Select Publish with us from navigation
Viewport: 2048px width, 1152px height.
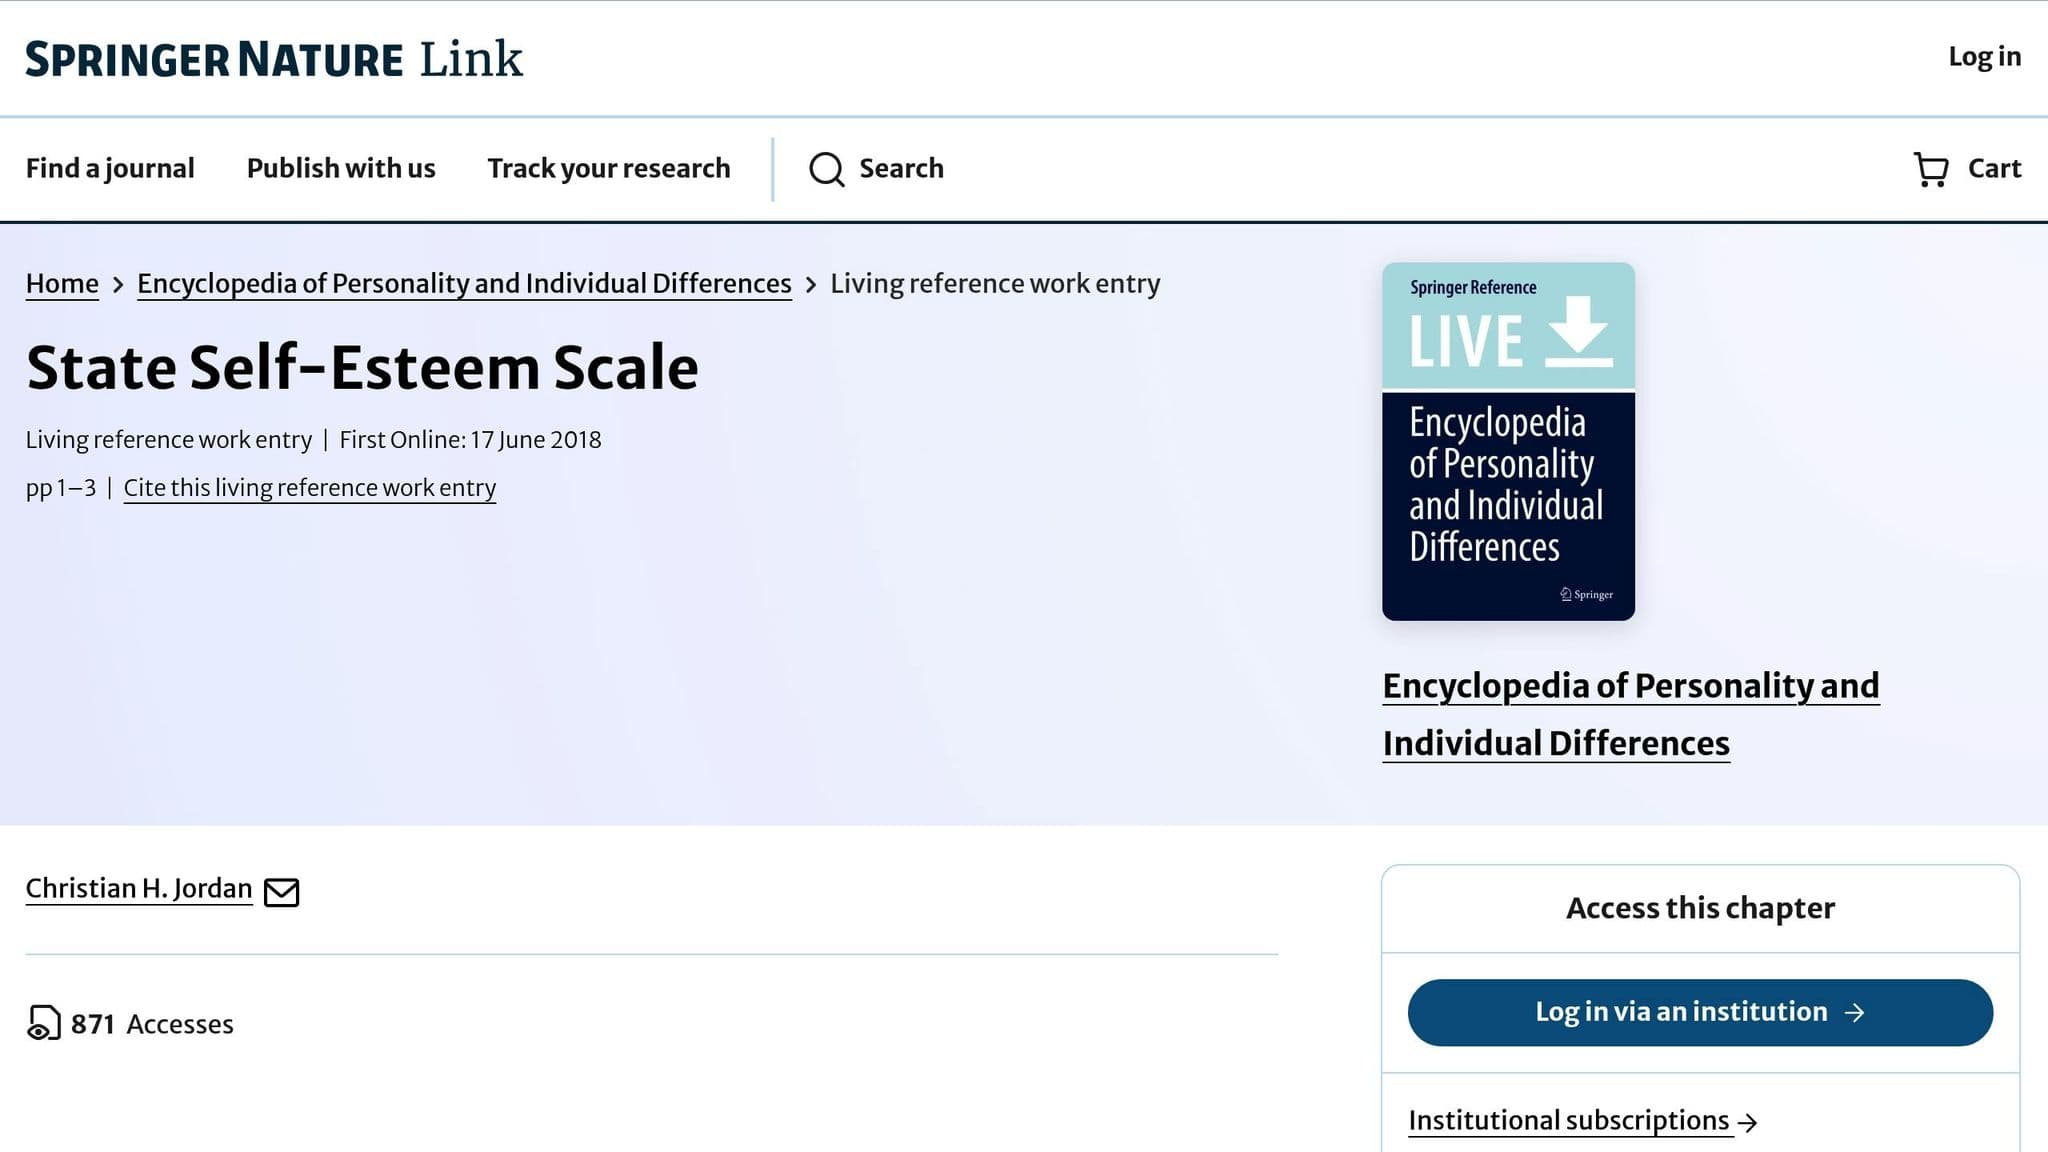coord(340,169)
